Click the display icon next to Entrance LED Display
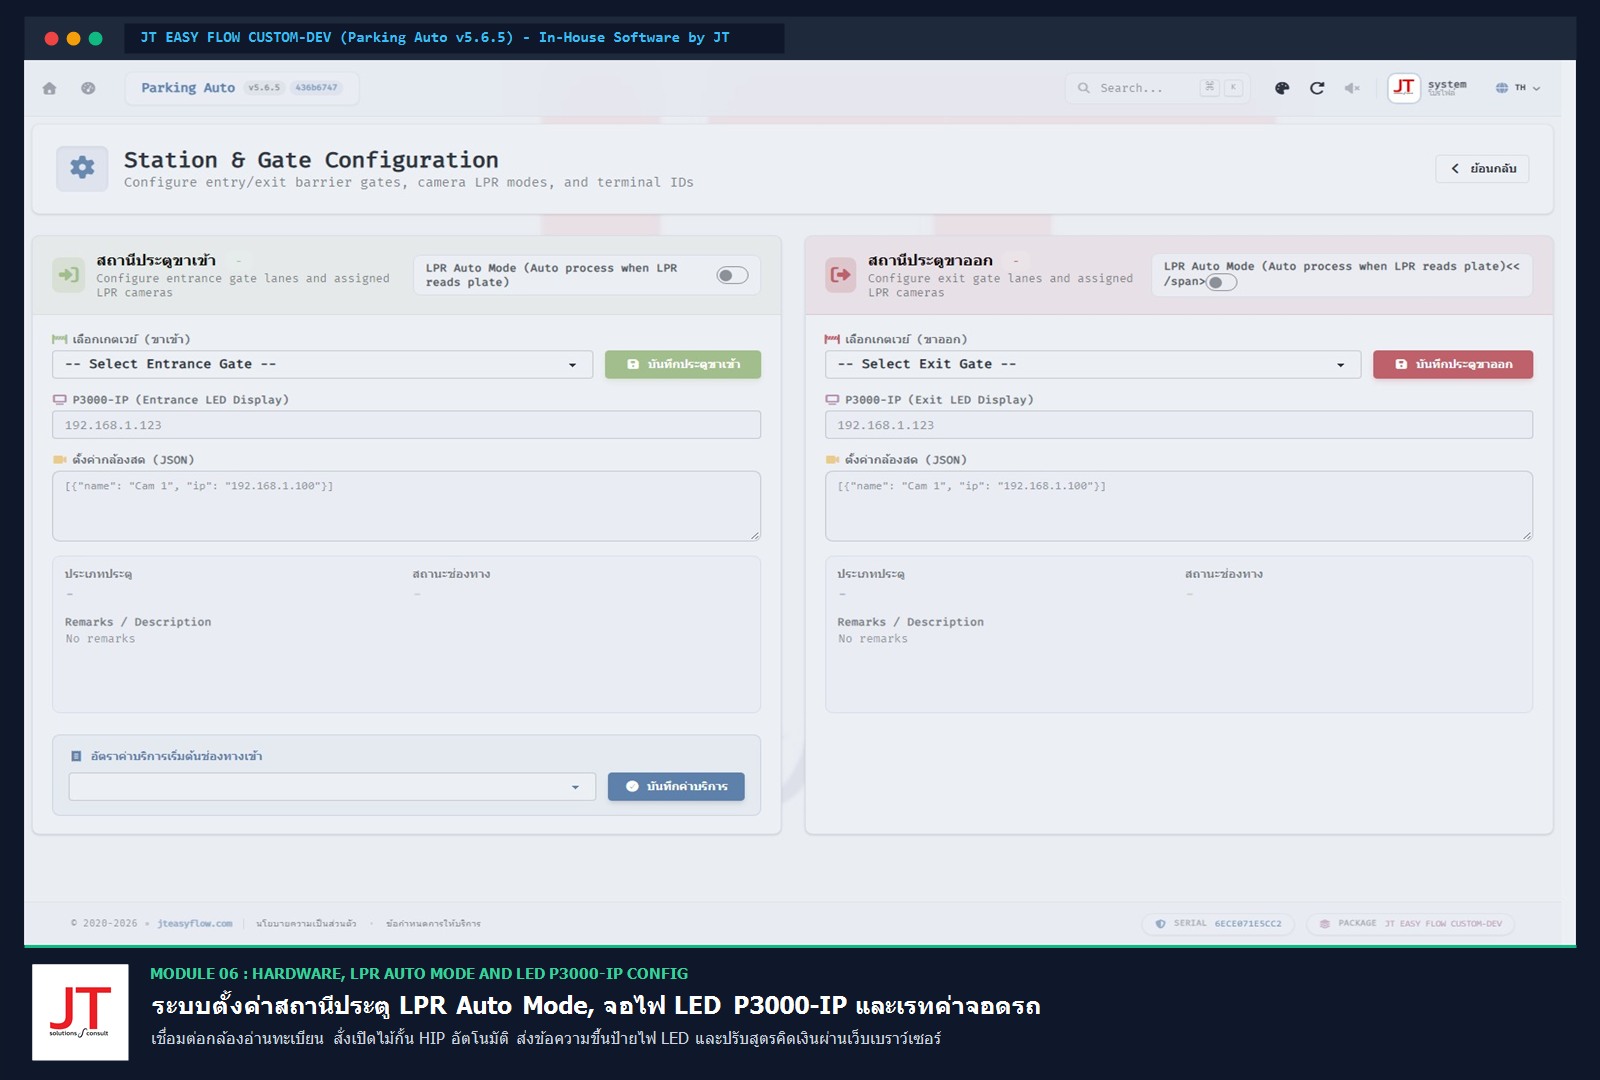1600x1080 pixels. (x=59, y=400)
